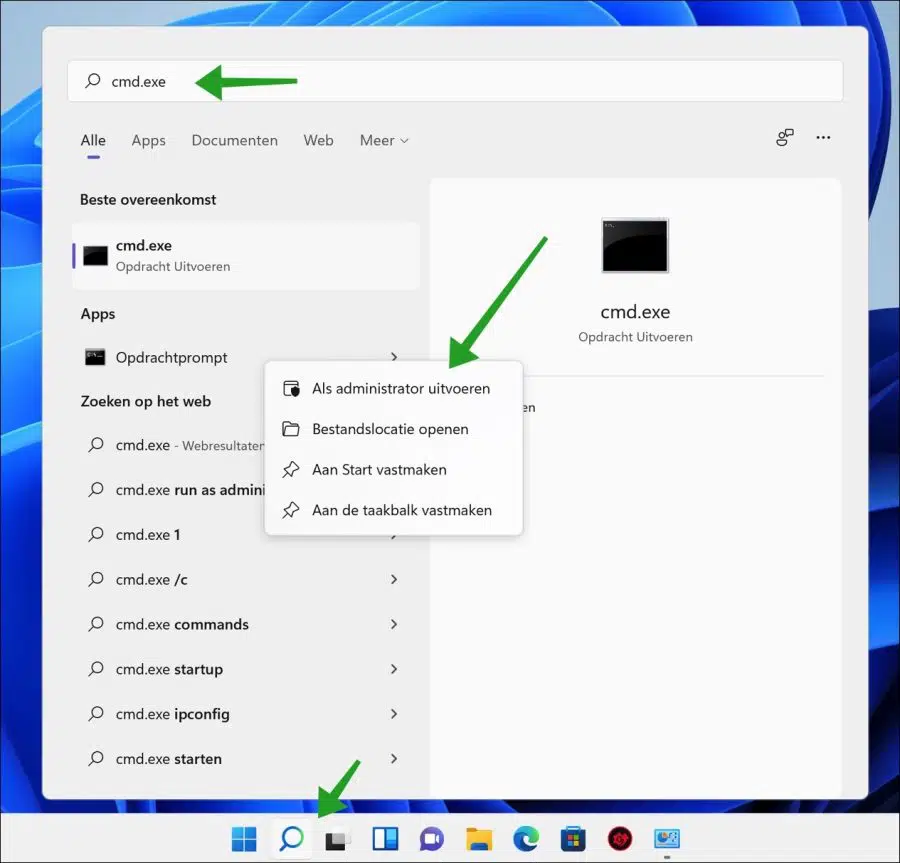Expand the Meer dropdown
The image size is (900, 863).
(x=384, y=141)
